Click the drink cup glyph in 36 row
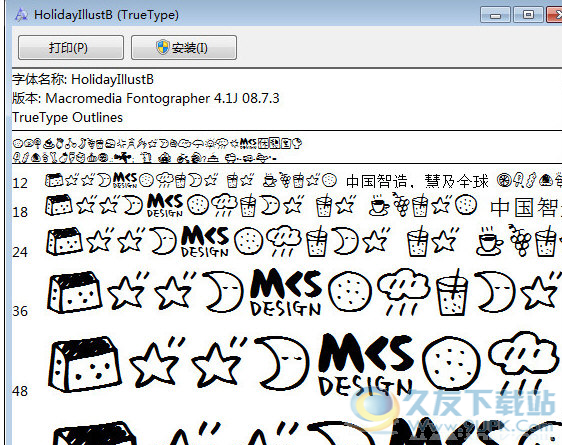 click(x=452, y=293)
